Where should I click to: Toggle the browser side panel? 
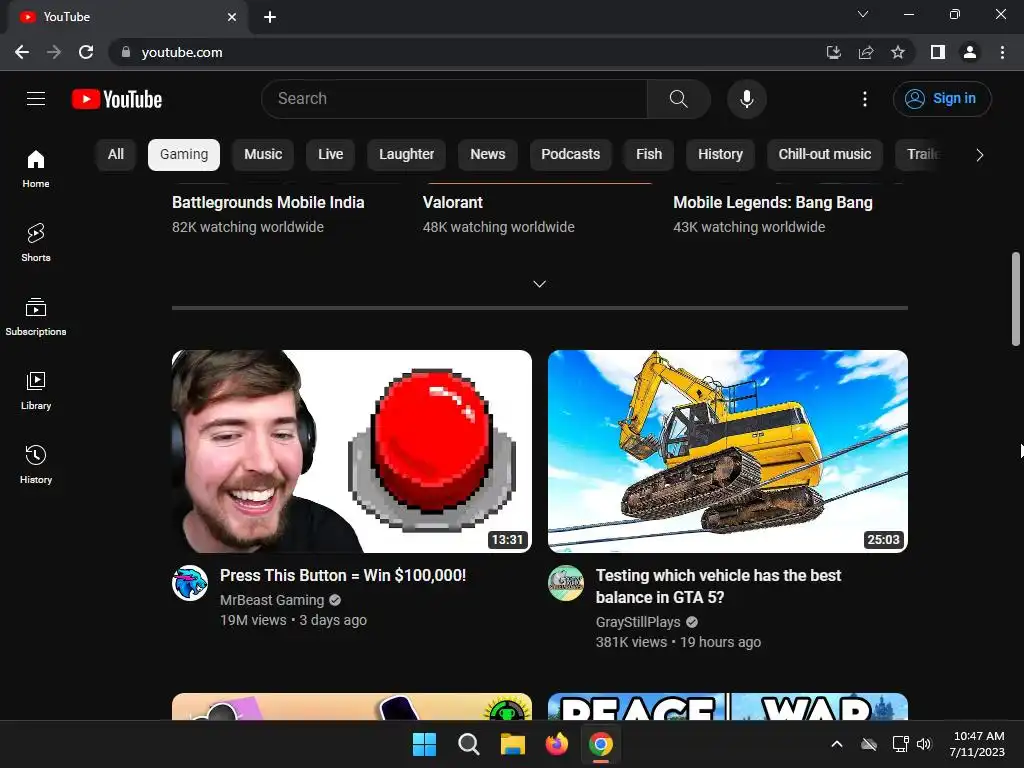[938, 52]
